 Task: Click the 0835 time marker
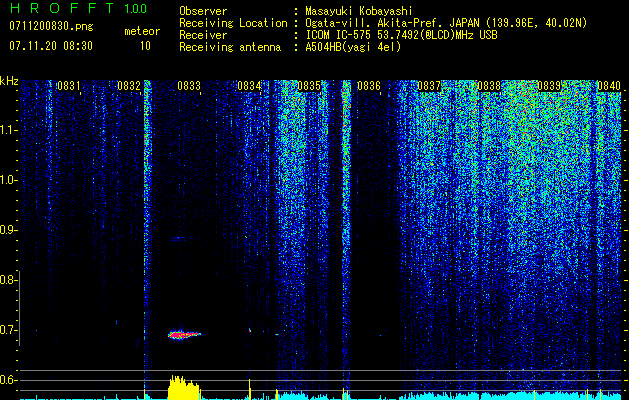[x=309, y=86]
